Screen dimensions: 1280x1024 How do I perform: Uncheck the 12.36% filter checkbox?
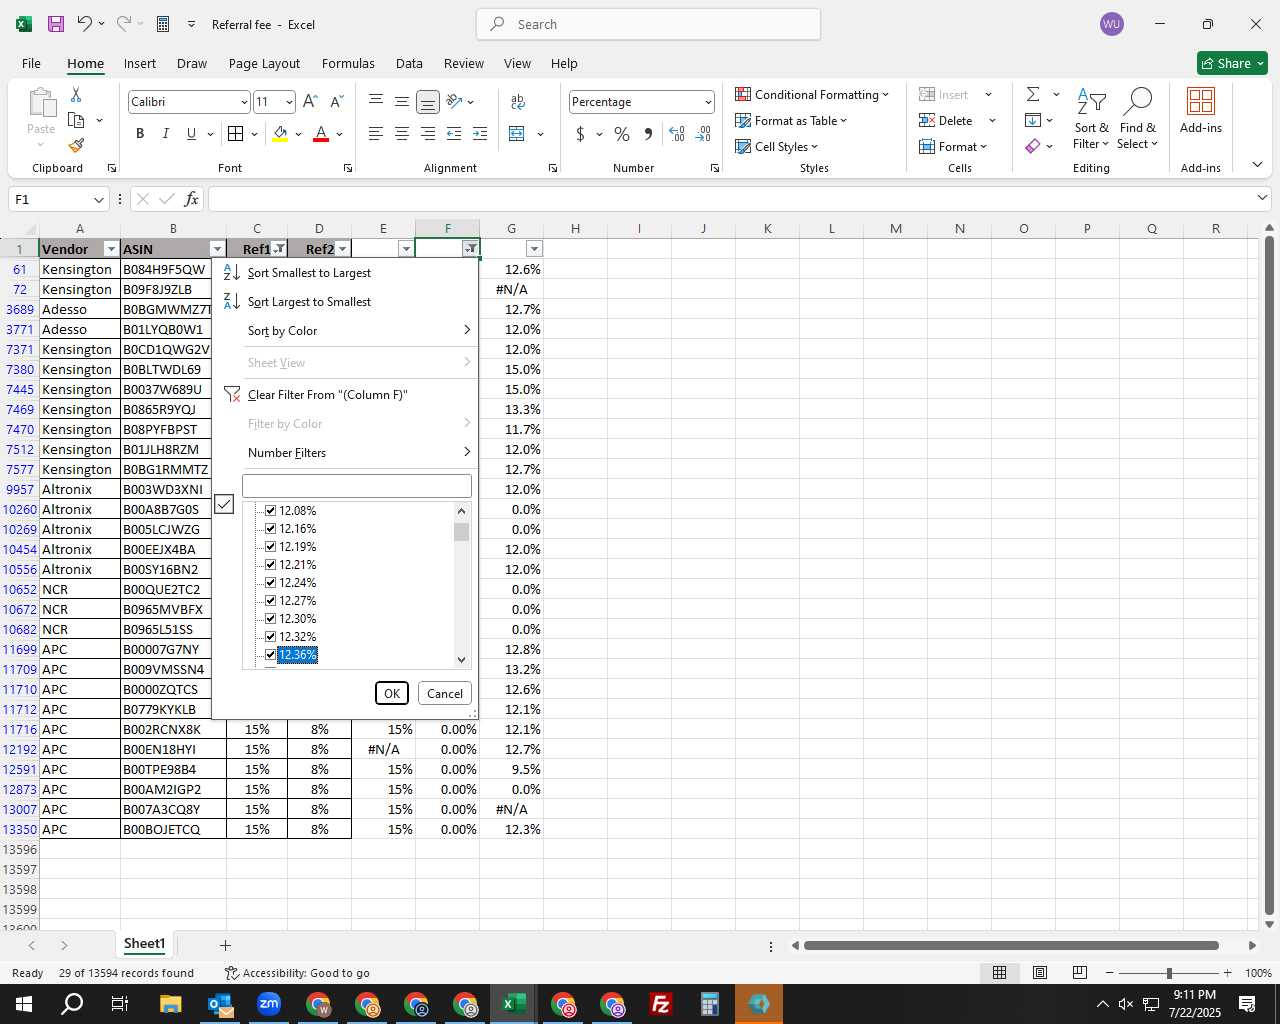pyautogui.click(x=270, y=655)
